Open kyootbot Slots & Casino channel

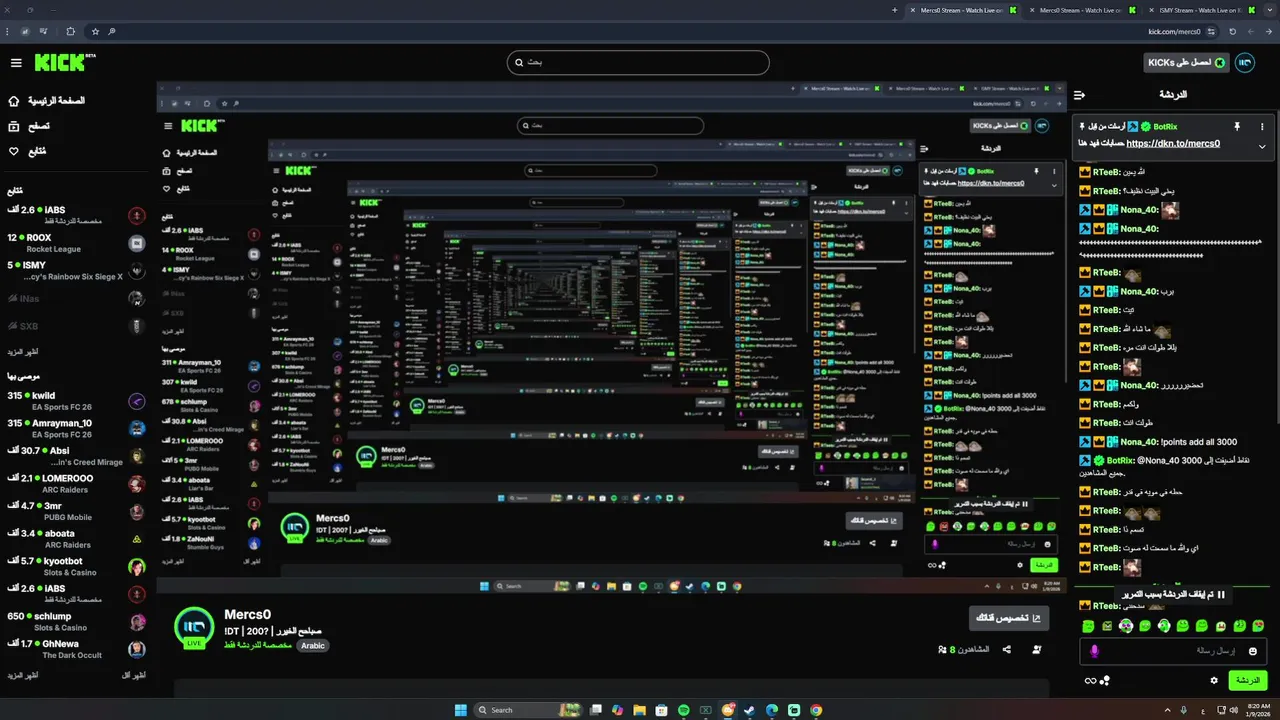pos(75,566)
